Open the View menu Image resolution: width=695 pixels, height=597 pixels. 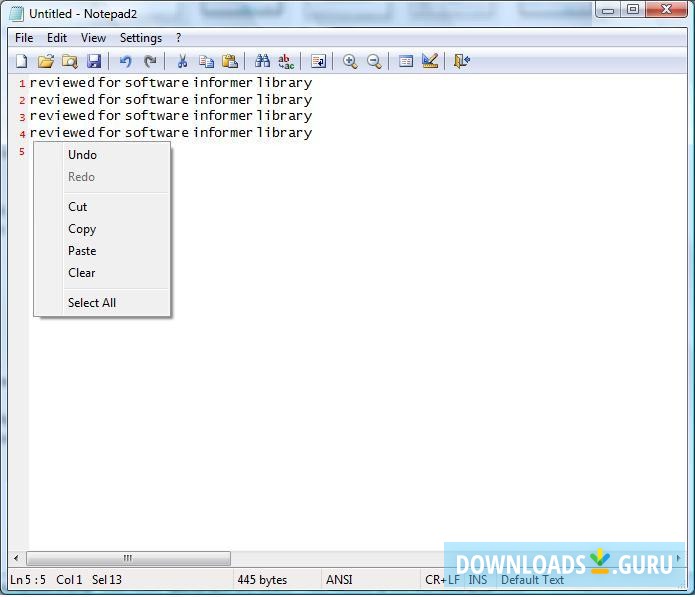pos(93,38)
